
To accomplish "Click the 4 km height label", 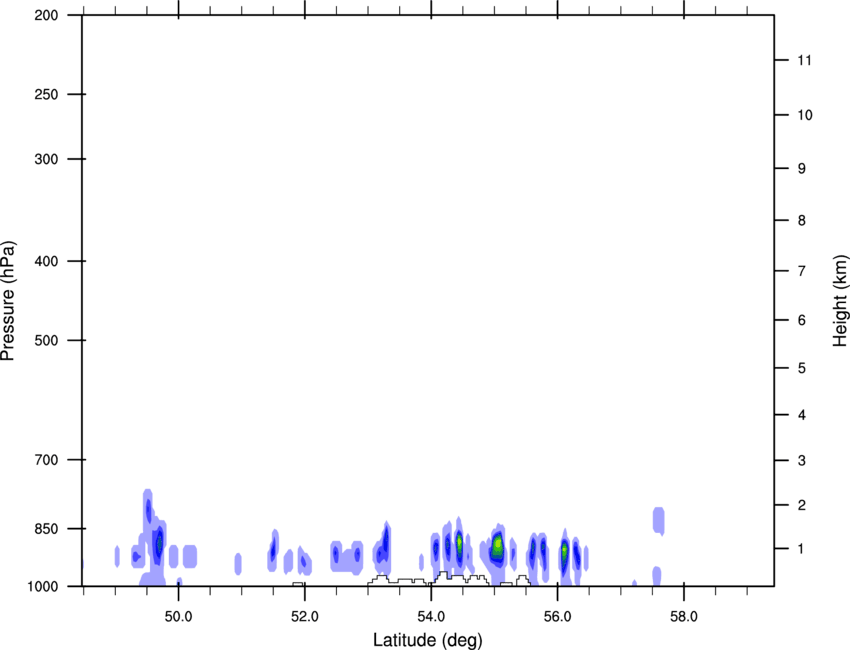I will click(802, 415).
